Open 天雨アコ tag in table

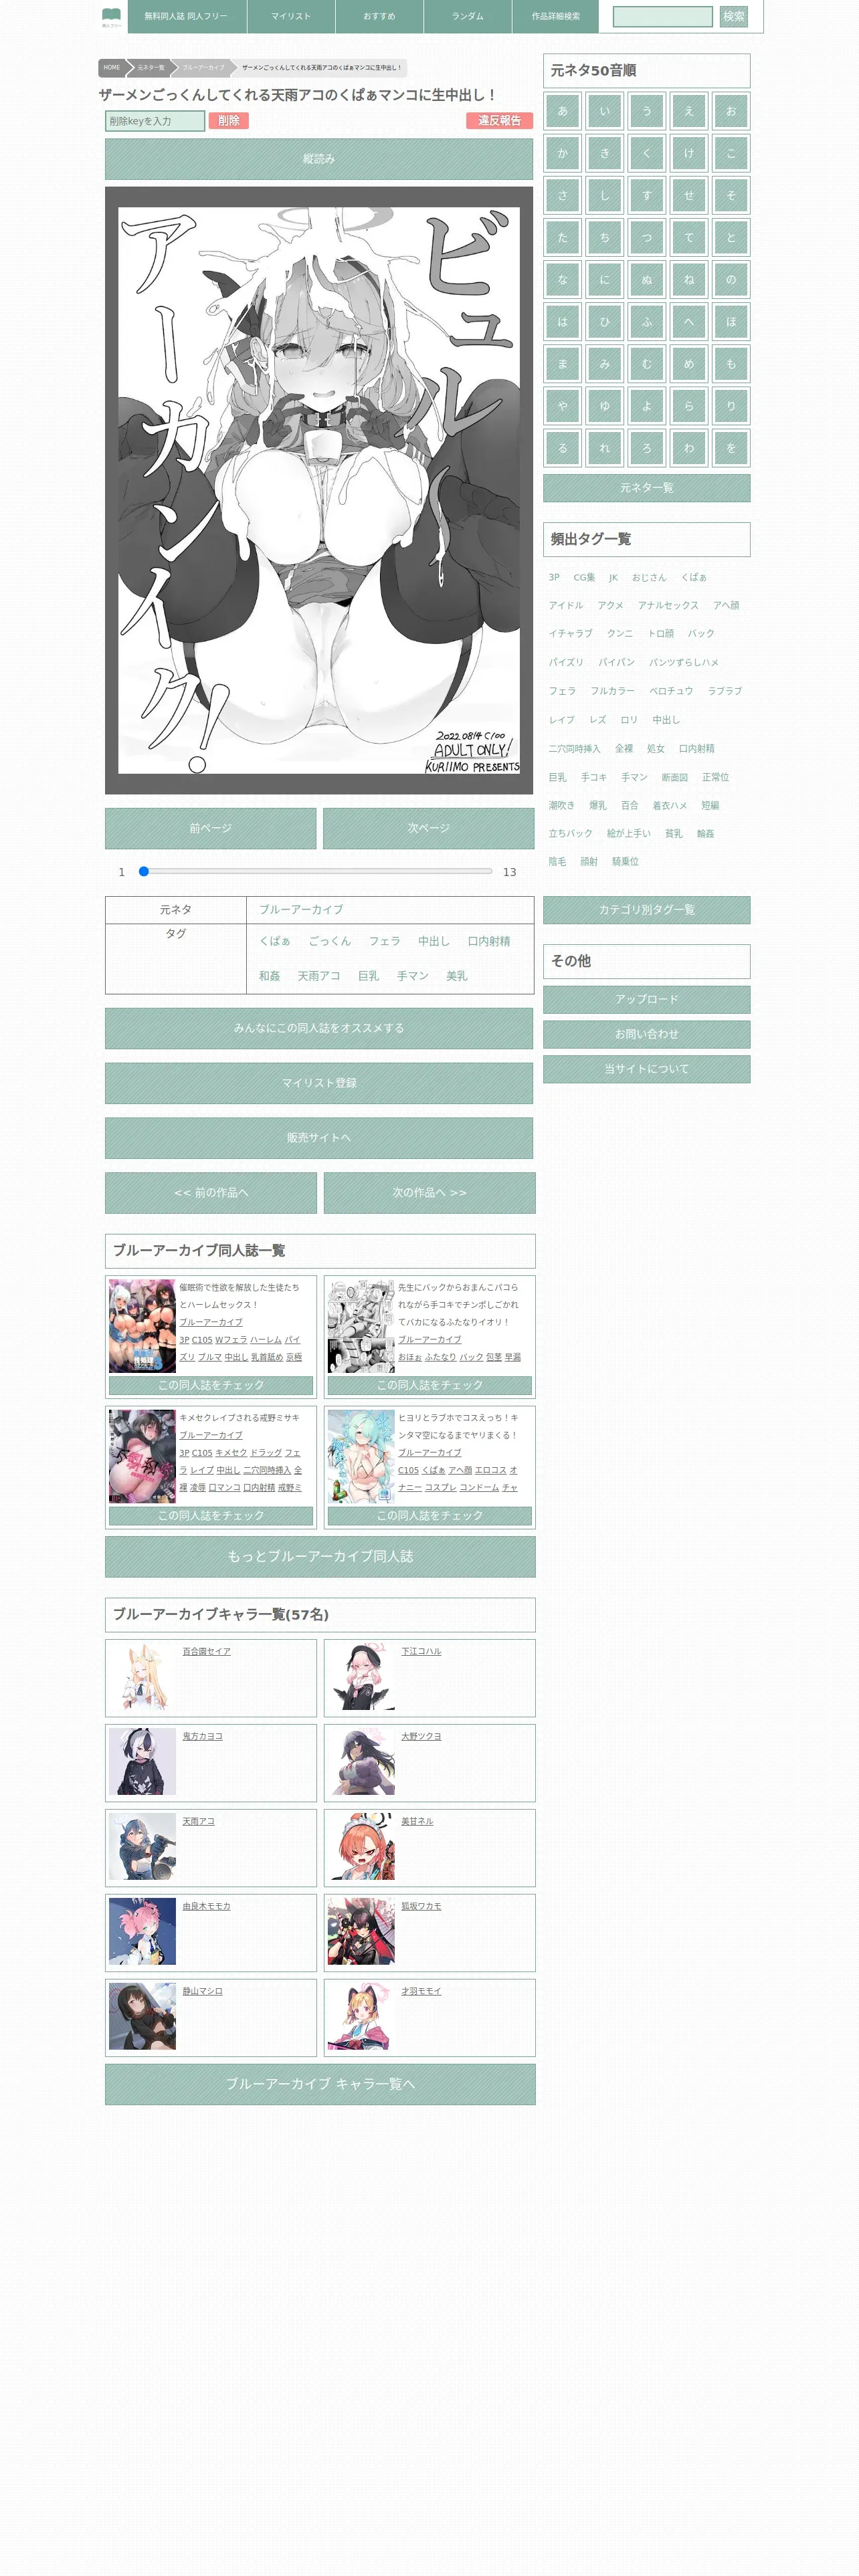click(319, 976)
